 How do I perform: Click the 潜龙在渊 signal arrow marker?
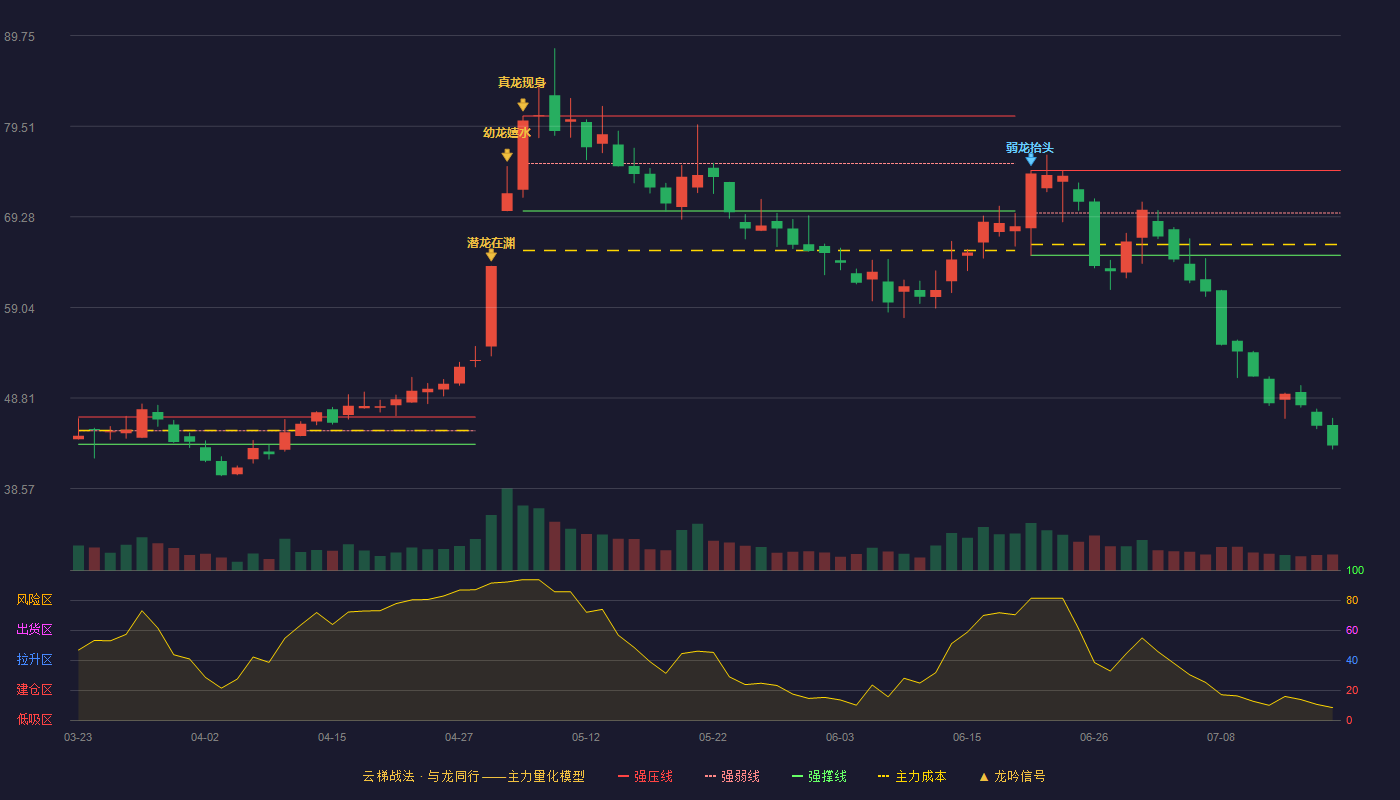tap(491, 255)
